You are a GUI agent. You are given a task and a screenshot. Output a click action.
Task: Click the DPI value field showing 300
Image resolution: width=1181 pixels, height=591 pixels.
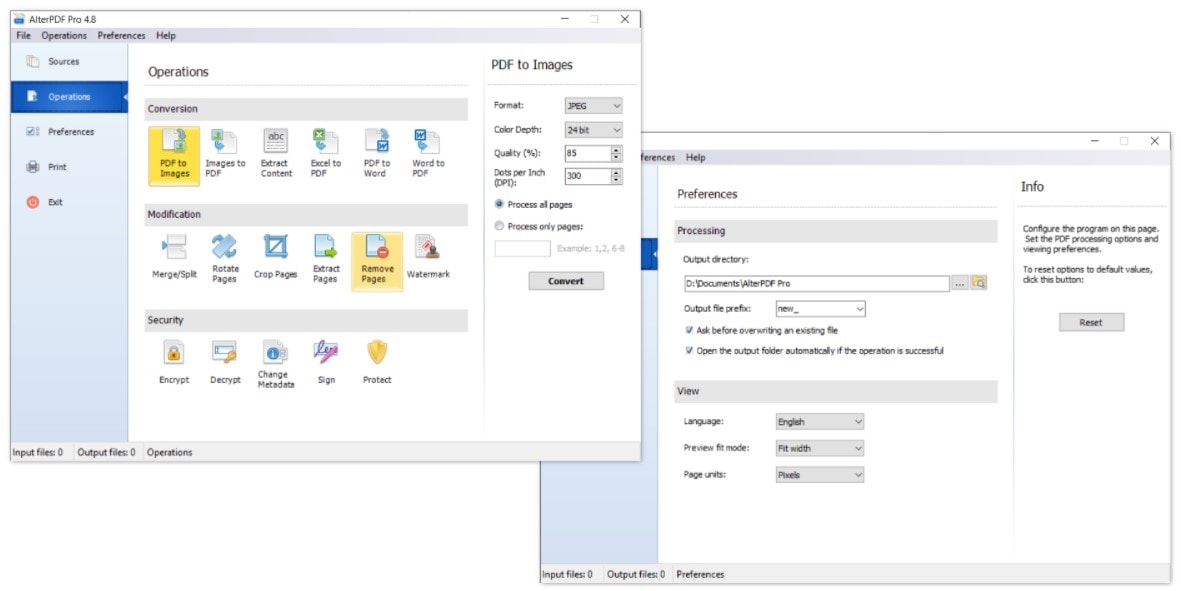(587, 176)
